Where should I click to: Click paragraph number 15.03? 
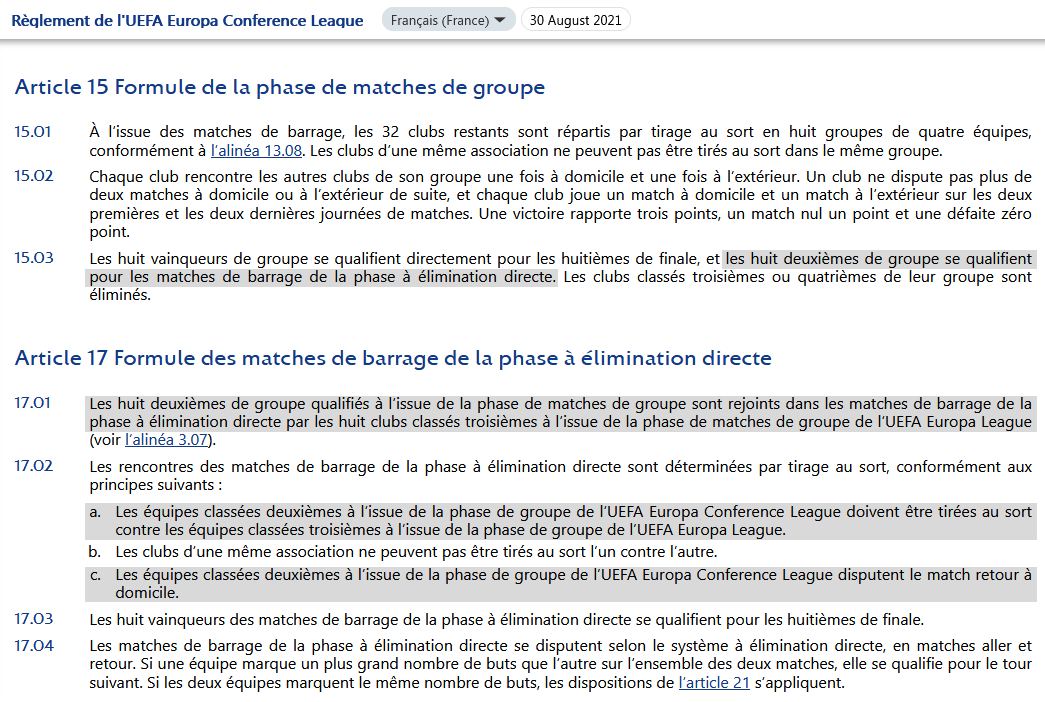click(33, 258)
